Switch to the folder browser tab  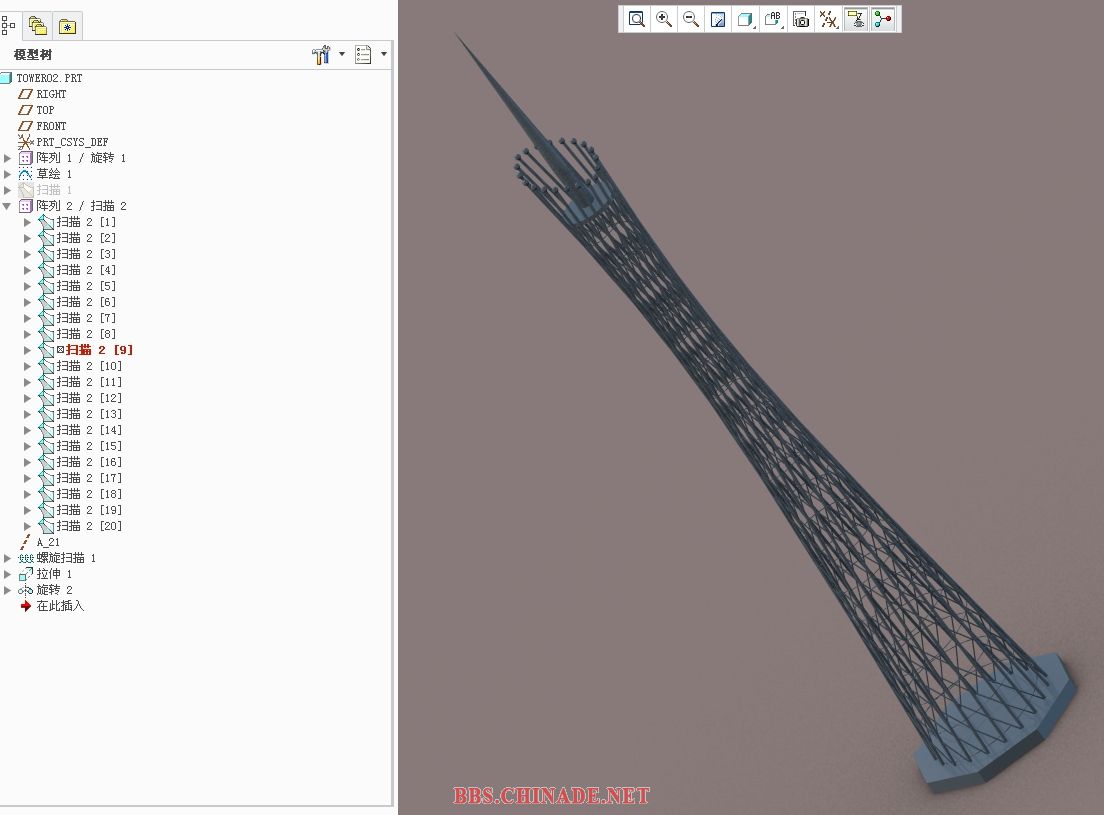37,27
